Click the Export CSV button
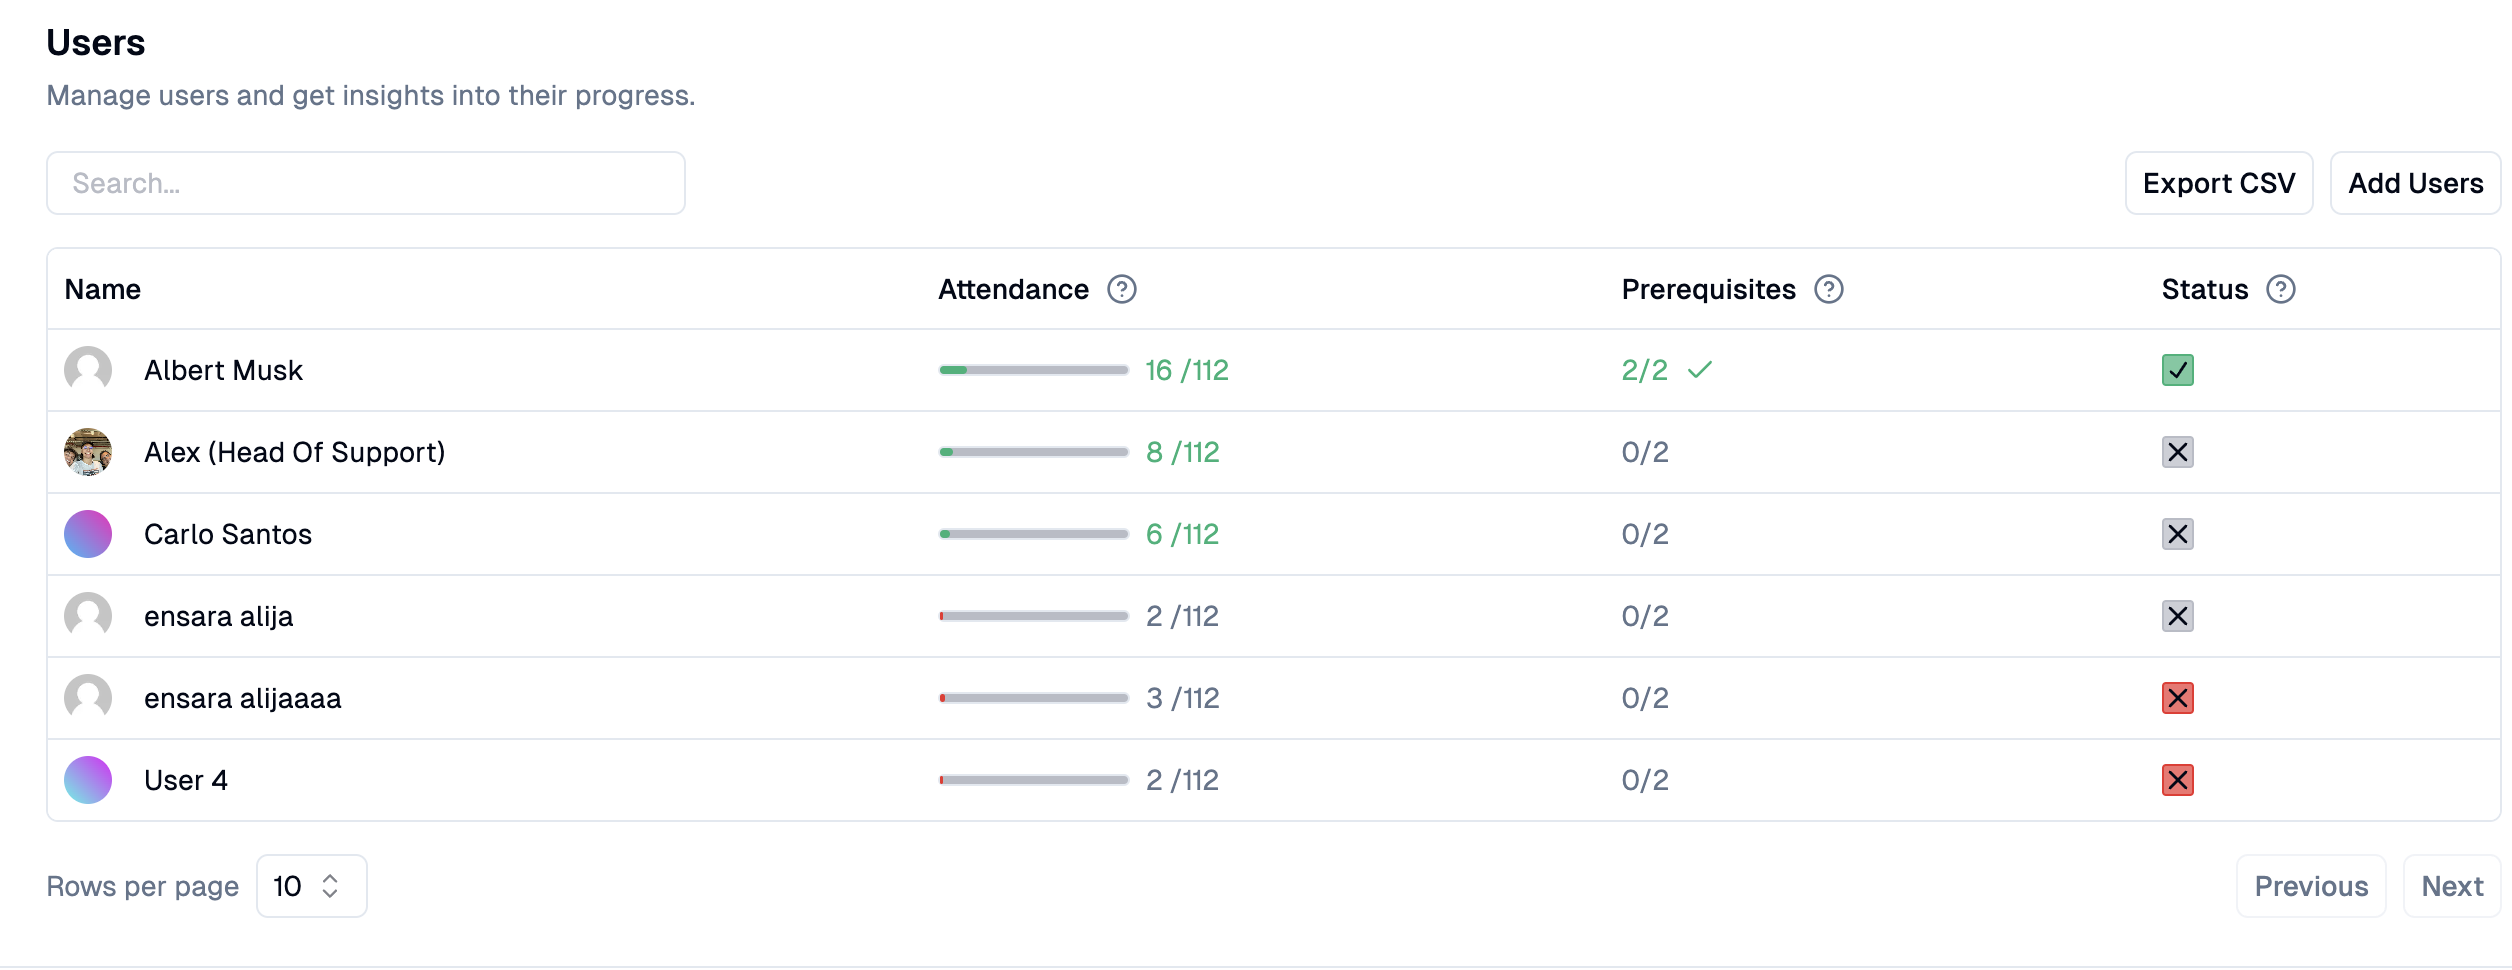The height and width of the screenshot is (970, 2512). [x=2219, y=183]
